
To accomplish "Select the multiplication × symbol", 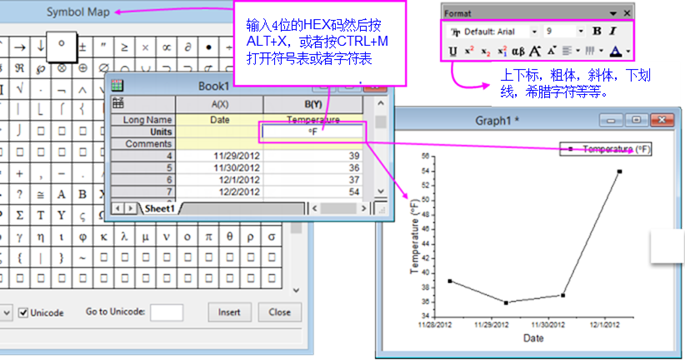I will (145, 47).
